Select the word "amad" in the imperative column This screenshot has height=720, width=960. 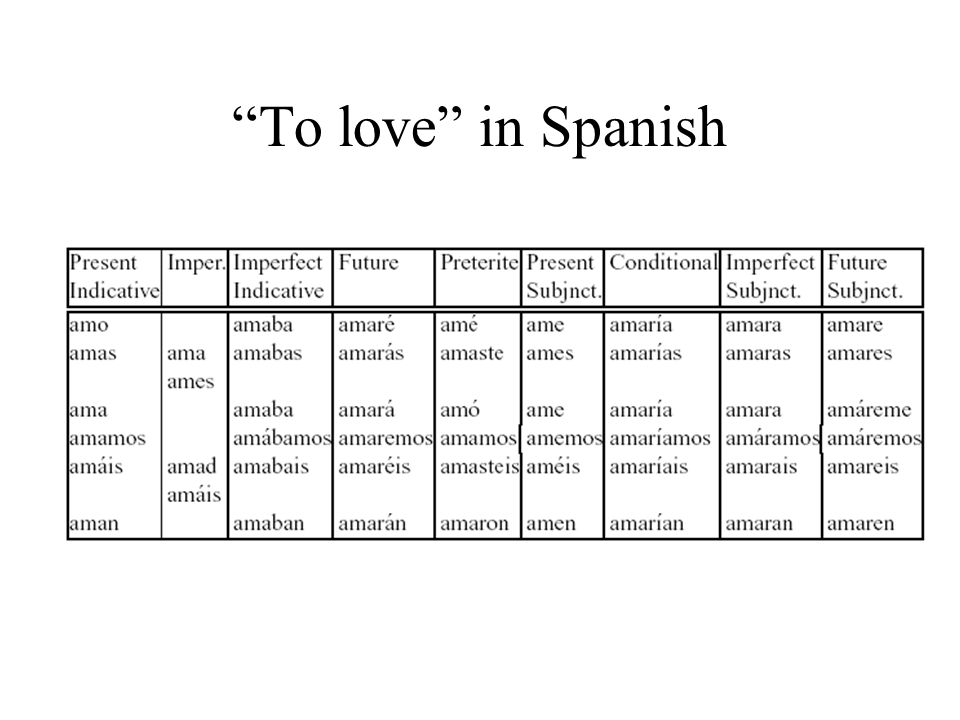click(x=192, y=467)
